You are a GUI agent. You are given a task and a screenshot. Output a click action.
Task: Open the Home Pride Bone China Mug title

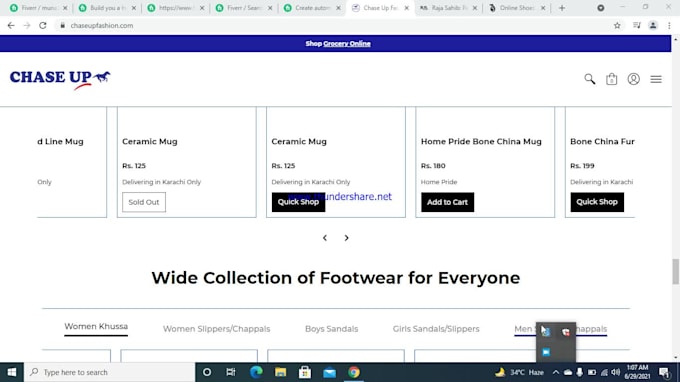click(481, 141)
